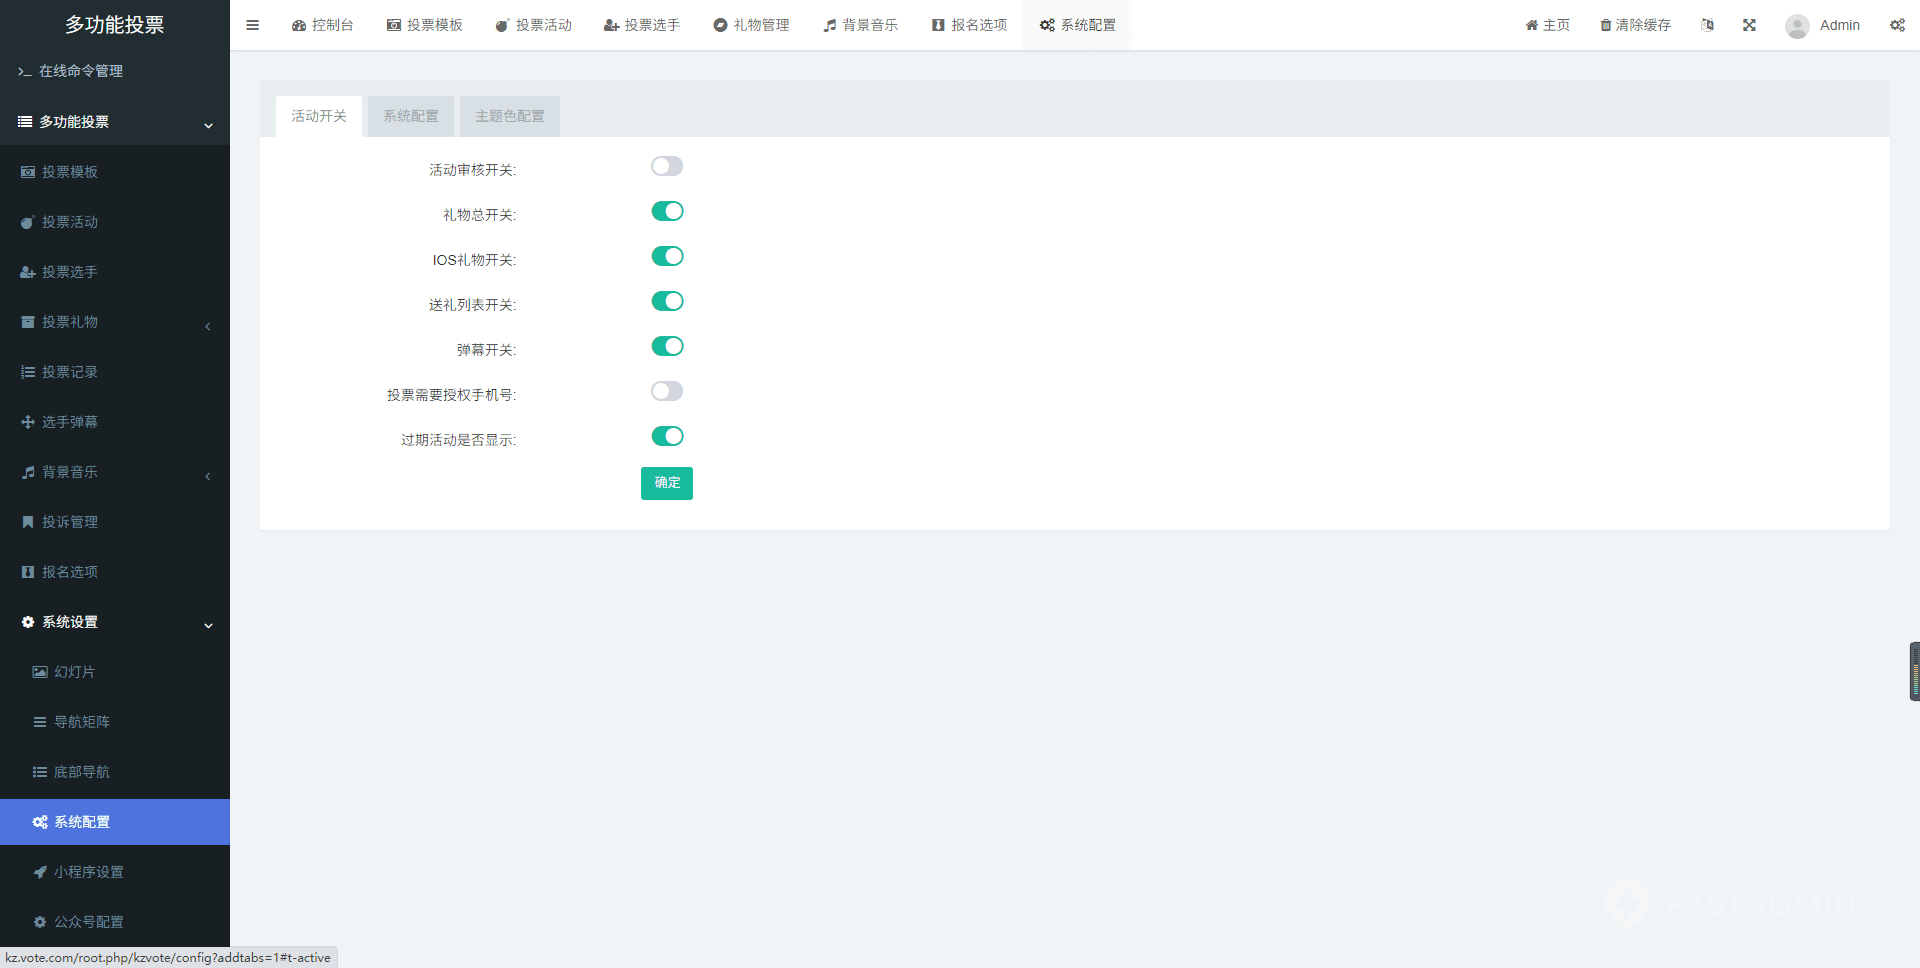The height and width of the screenshot is (968, 1920).
Task: Switch to the 主题色配置 tab
Action: [509, 116]
